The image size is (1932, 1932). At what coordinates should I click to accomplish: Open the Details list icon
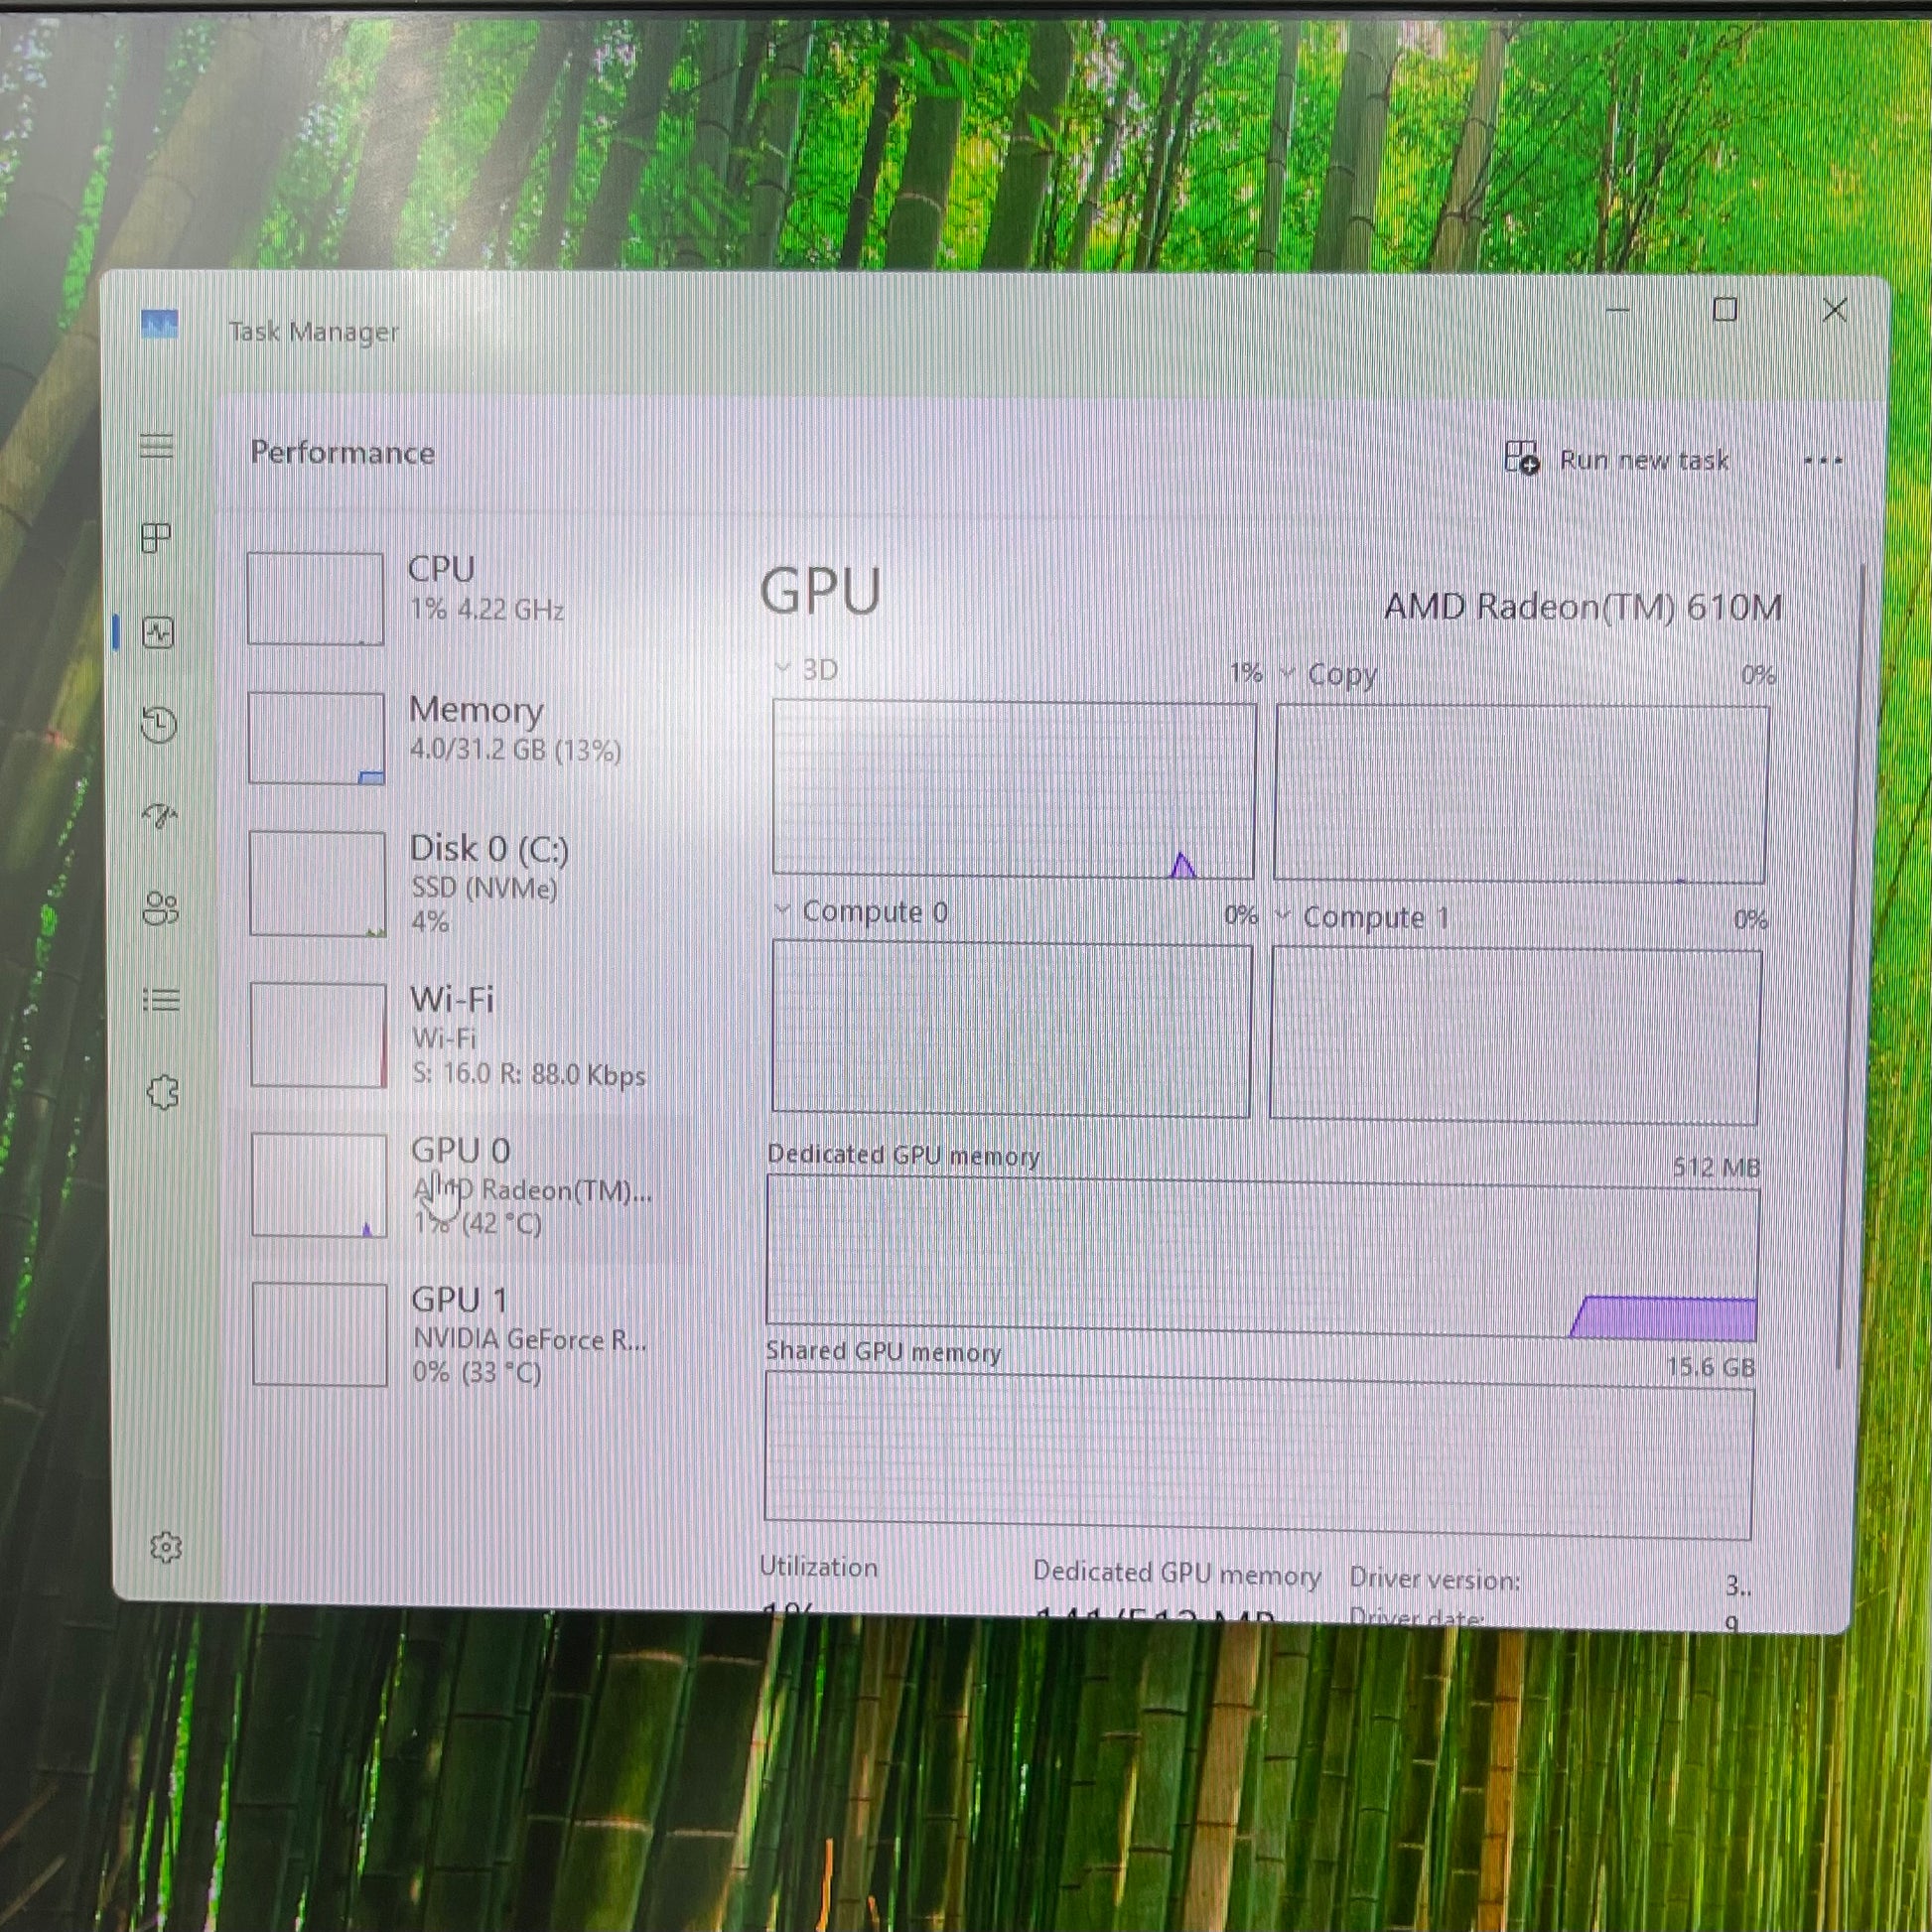161,1000
